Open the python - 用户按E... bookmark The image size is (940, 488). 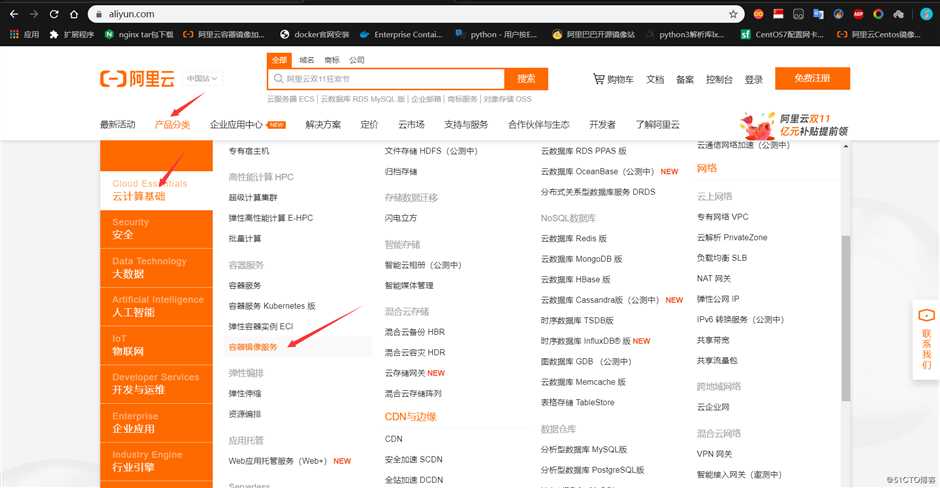tap(496, 35)
